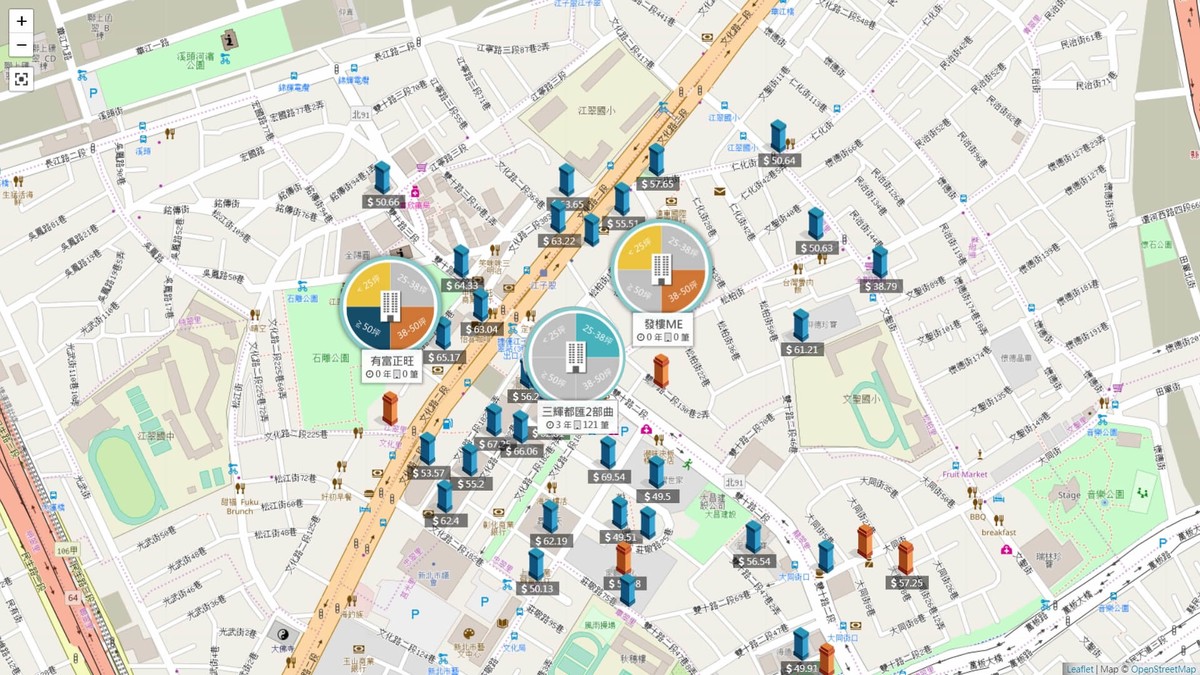Image resolution: width=1200 pixels, height=675 pixels.
Task: Click the $63.22 price label
Action: tap(559, 241)
